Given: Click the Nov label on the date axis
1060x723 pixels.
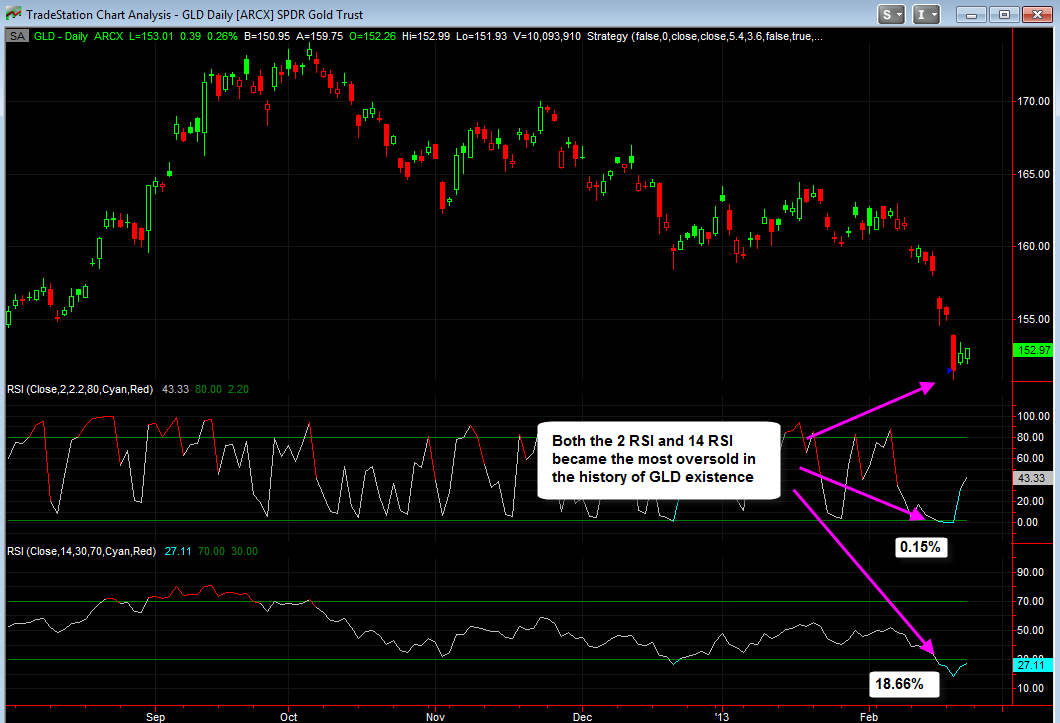Looking at the screenshot, I should pyautogui.click(x=435, y=717).
